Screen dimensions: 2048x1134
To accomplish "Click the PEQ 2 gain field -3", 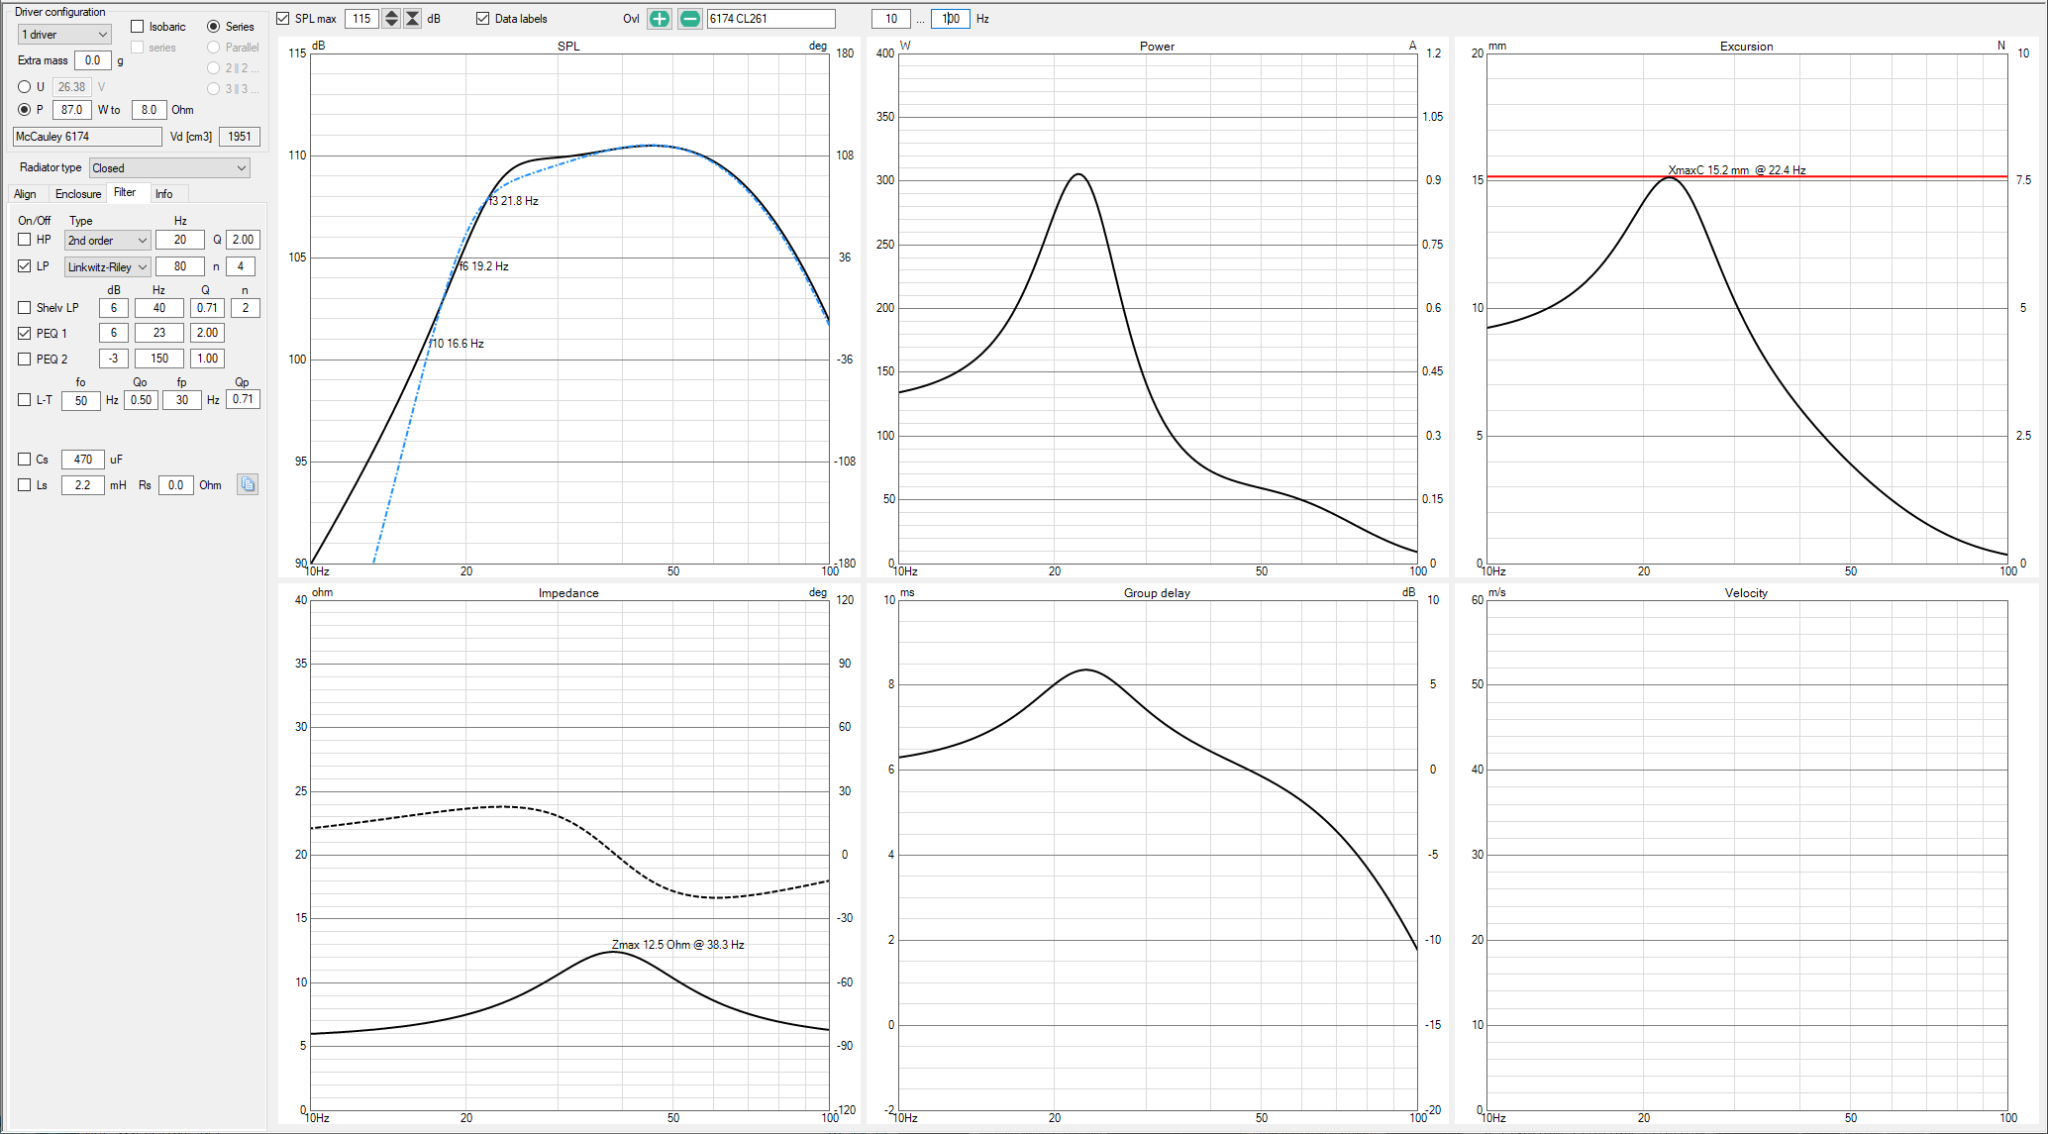I will [x=113, y=359].
